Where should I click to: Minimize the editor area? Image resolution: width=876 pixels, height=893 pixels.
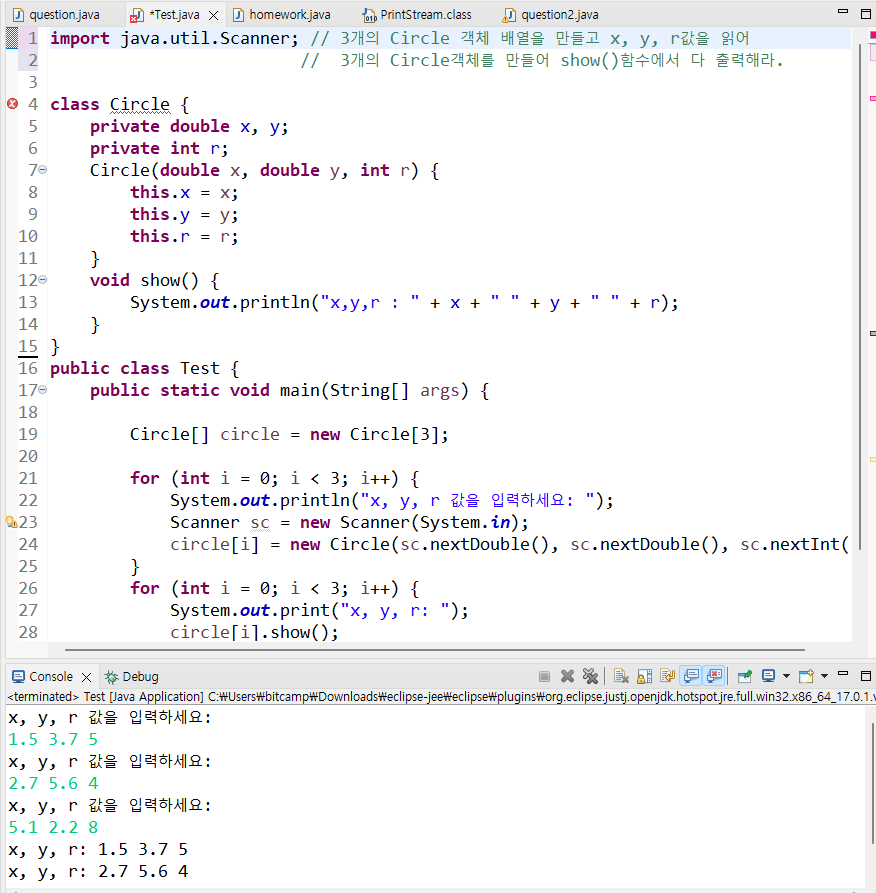click(x=843, y=11)
